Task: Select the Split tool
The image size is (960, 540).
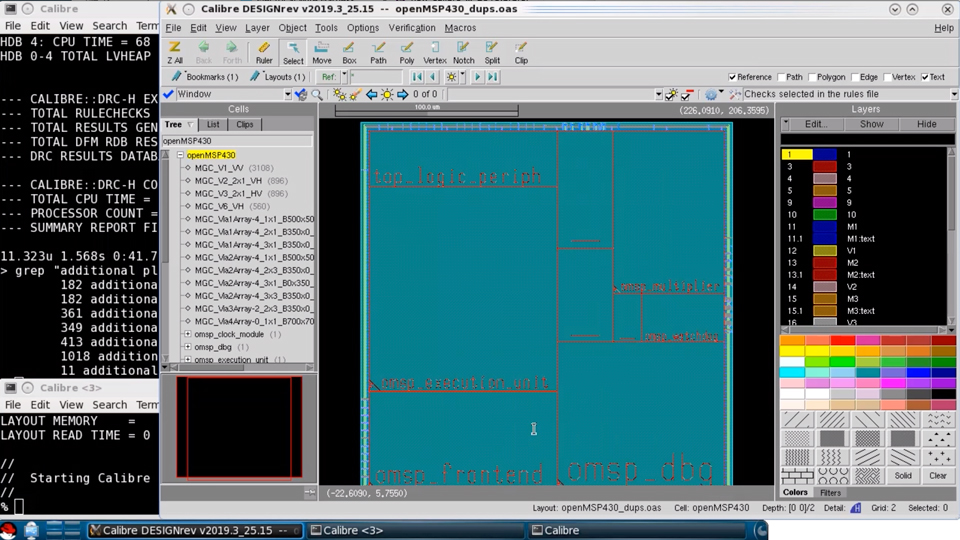Action: pos(492,53)
